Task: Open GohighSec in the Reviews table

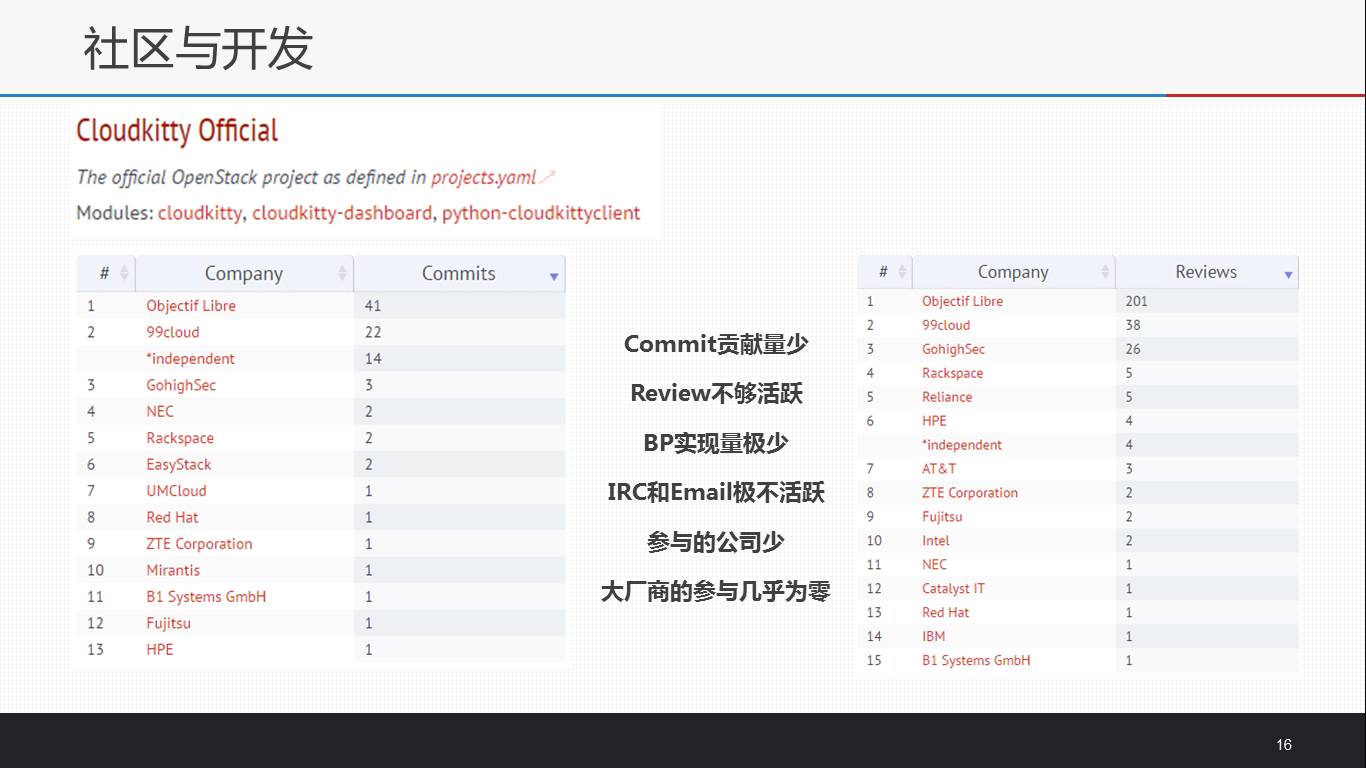Action: 953,349
